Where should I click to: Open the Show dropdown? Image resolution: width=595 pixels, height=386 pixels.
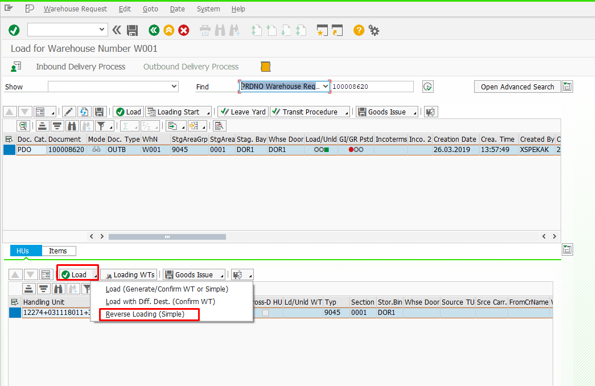(x=174, y=87)
